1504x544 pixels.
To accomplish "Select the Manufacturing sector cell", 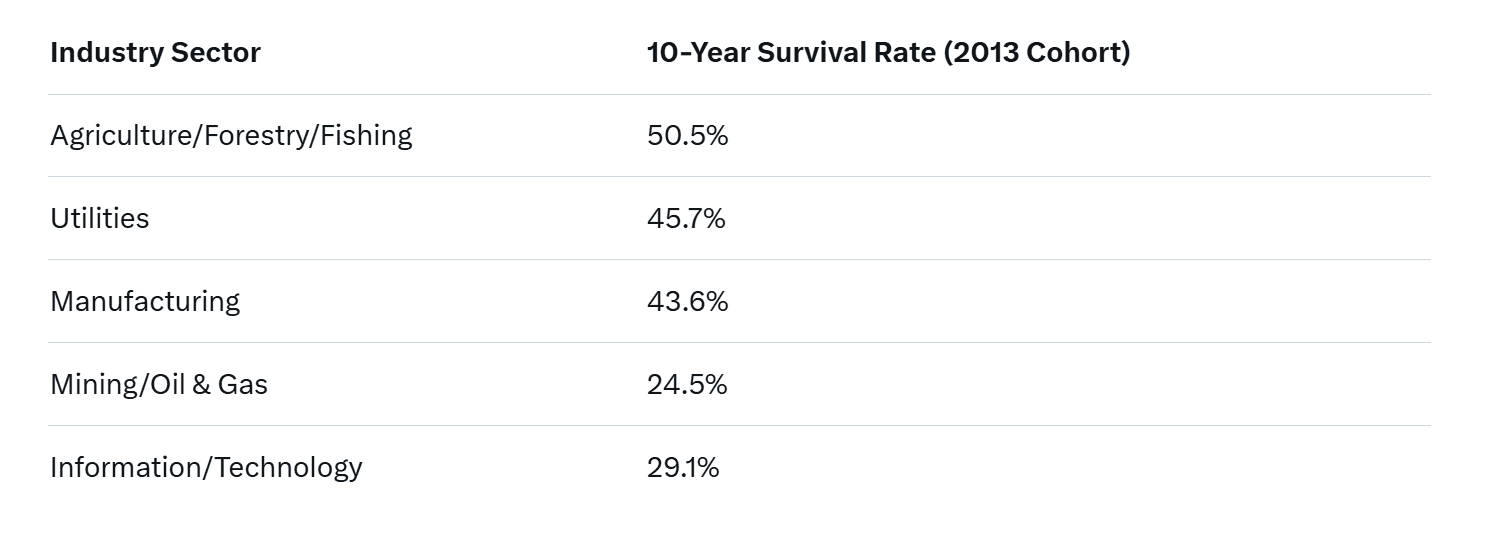I will pyautogui.click(x=145, y=301).
